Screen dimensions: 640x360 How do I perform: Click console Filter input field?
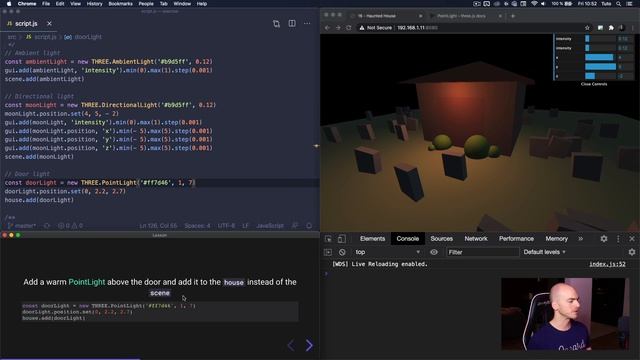pyautogui.click(x=482, y=252)
